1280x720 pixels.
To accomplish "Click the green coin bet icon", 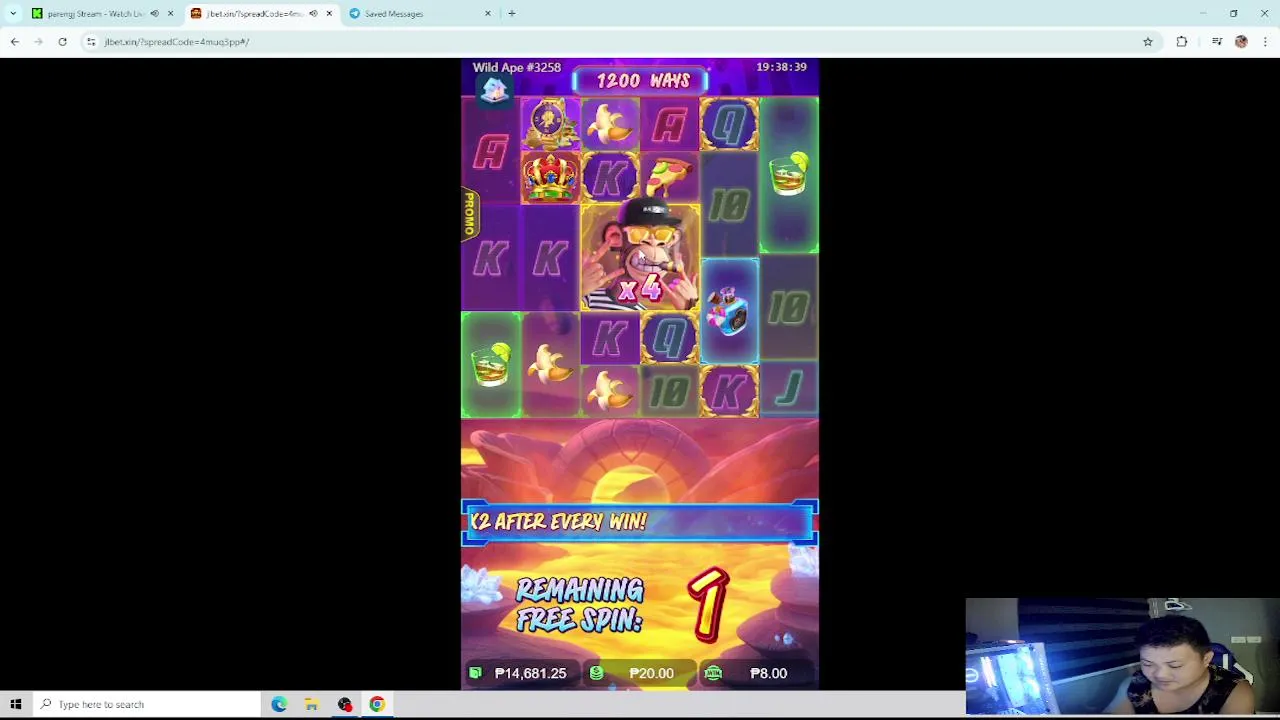I will (597, 673).
